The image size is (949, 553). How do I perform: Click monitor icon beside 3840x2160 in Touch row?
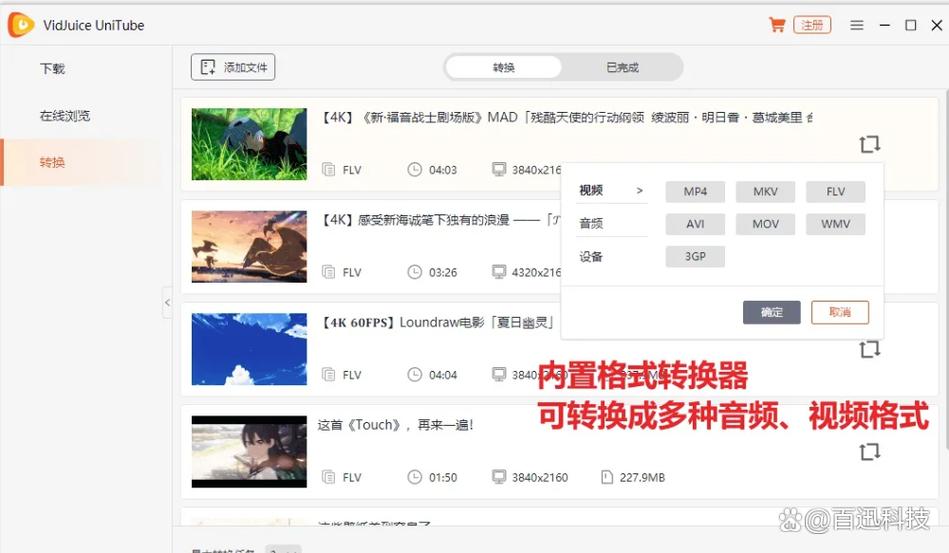(499, 477)
